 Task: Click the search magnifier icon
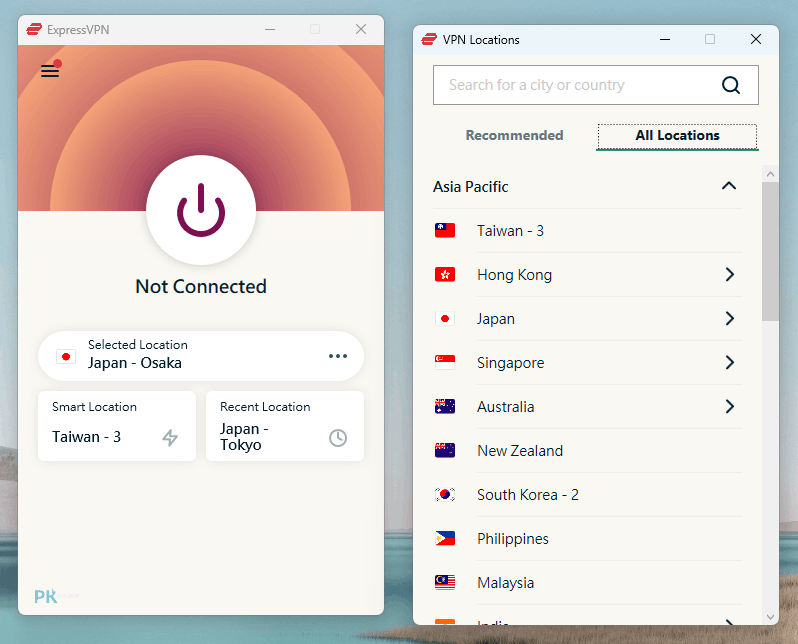point(731,85)
